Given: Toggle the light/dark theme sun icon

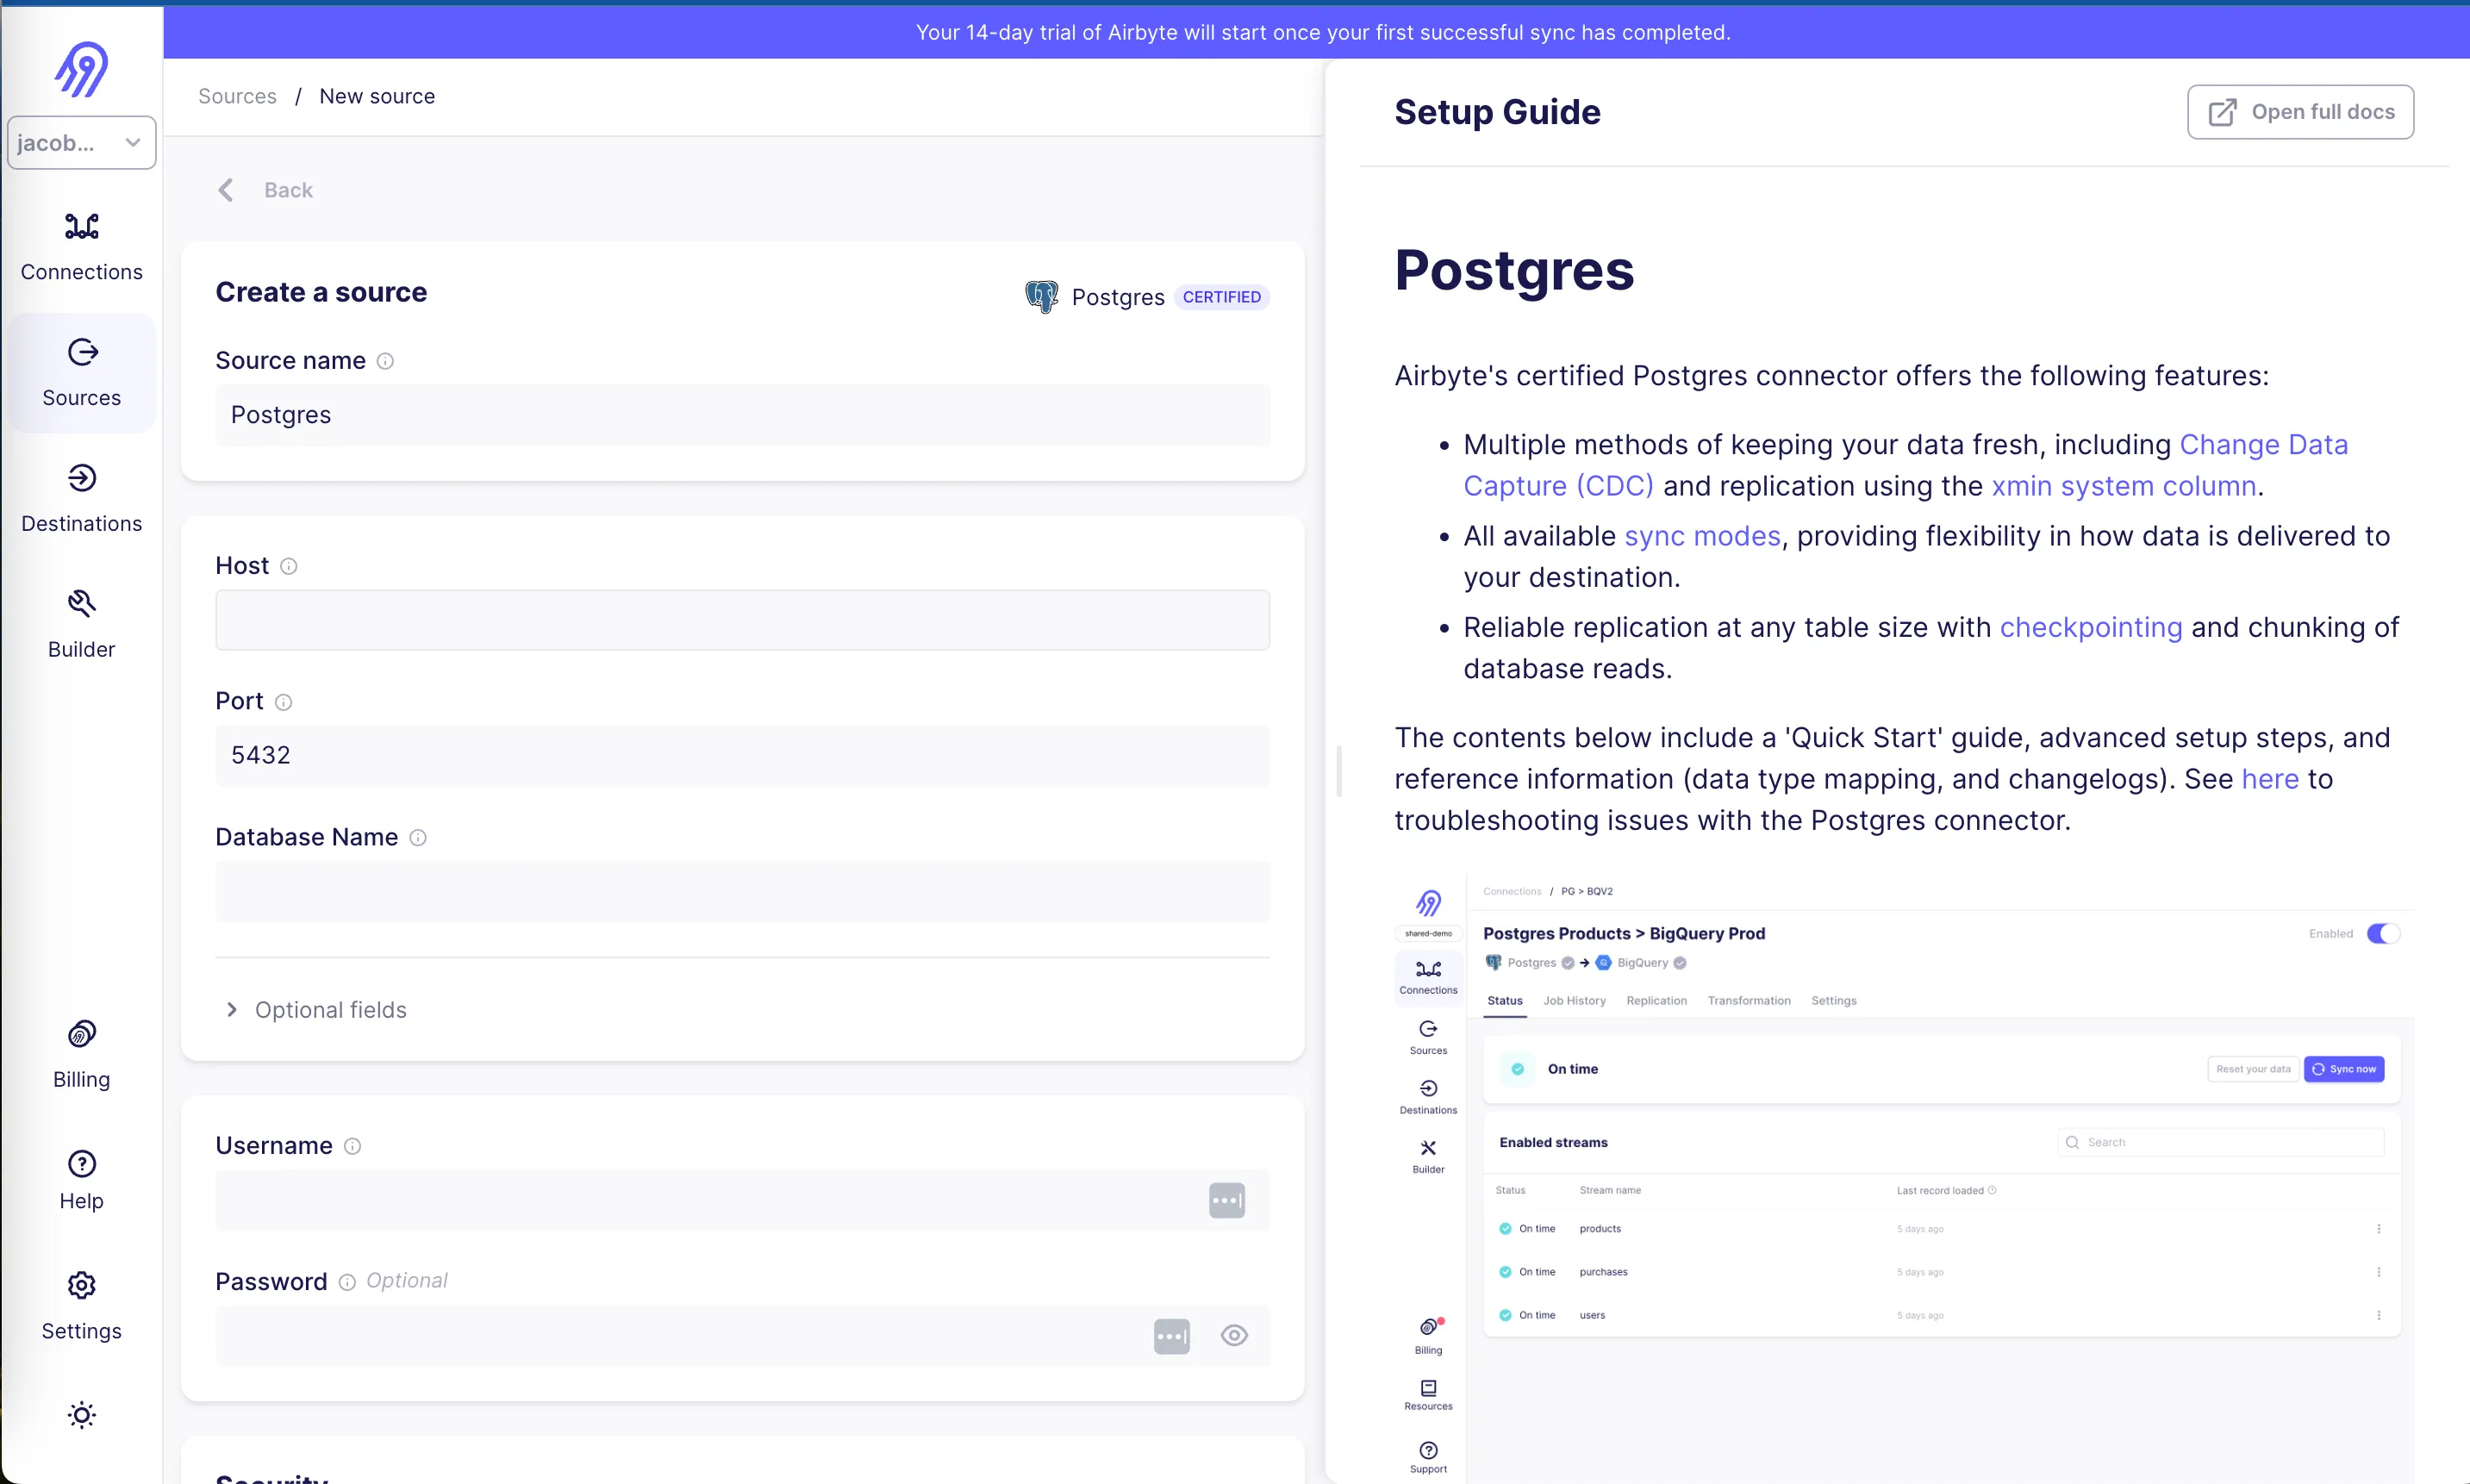Looking at the screenshot, I should pyautogui.click(x=81, y=1414).
